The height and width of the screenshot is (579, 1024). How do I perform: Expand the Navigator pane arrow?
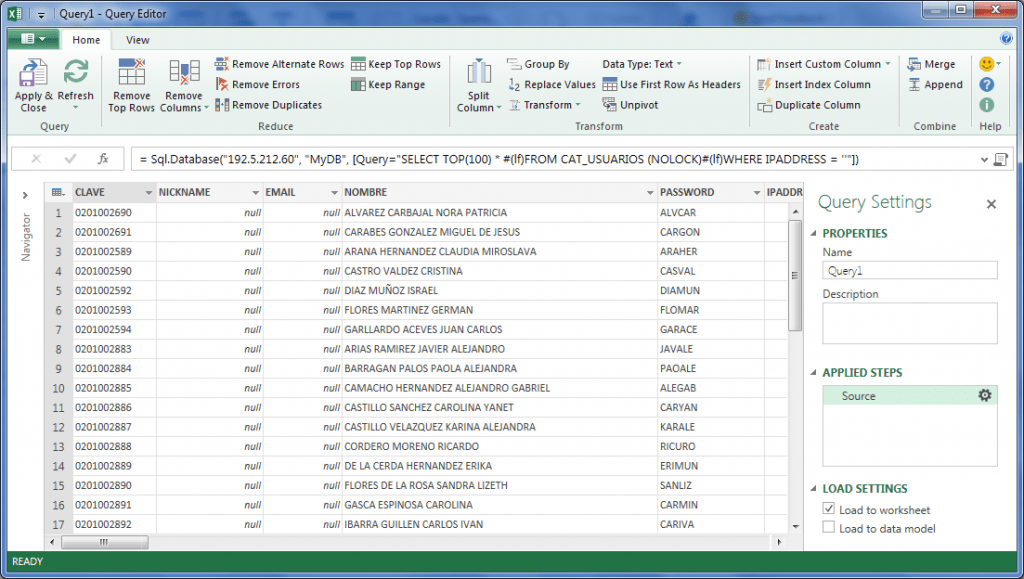(25, 195)
